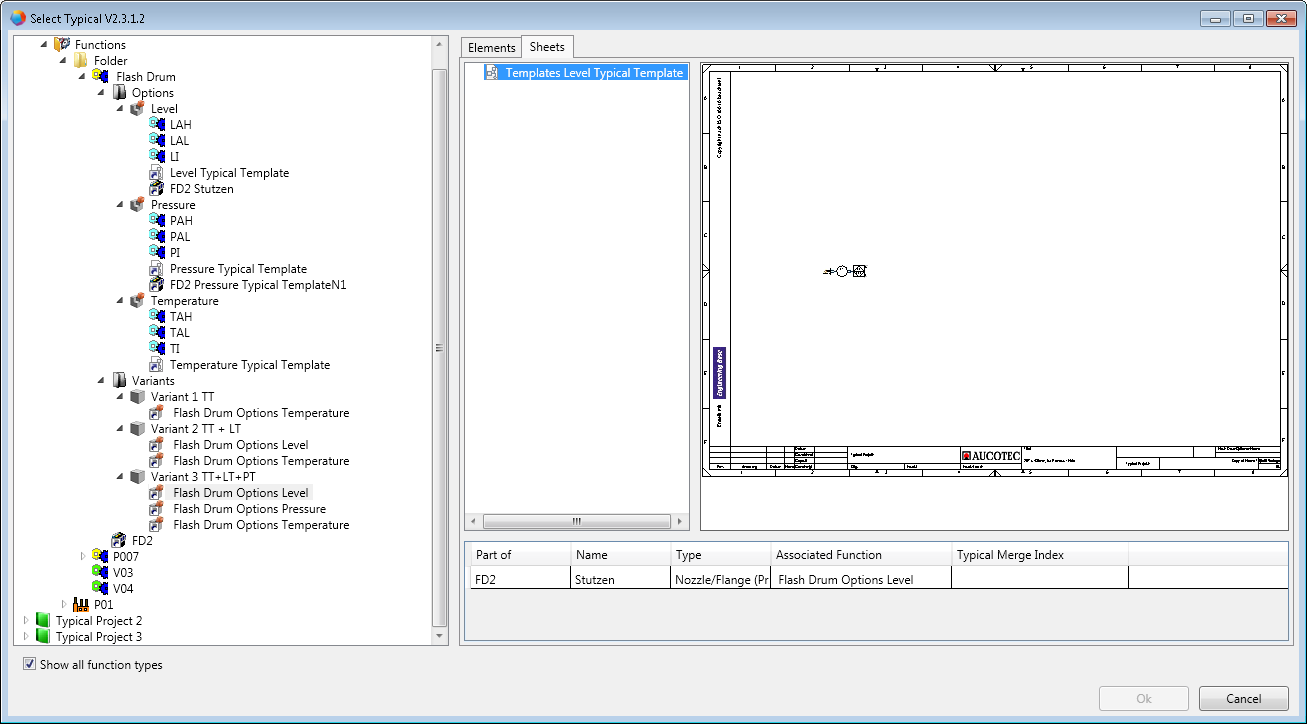
Task: Expand the P01 node
Action: click(x=64, y=605)
